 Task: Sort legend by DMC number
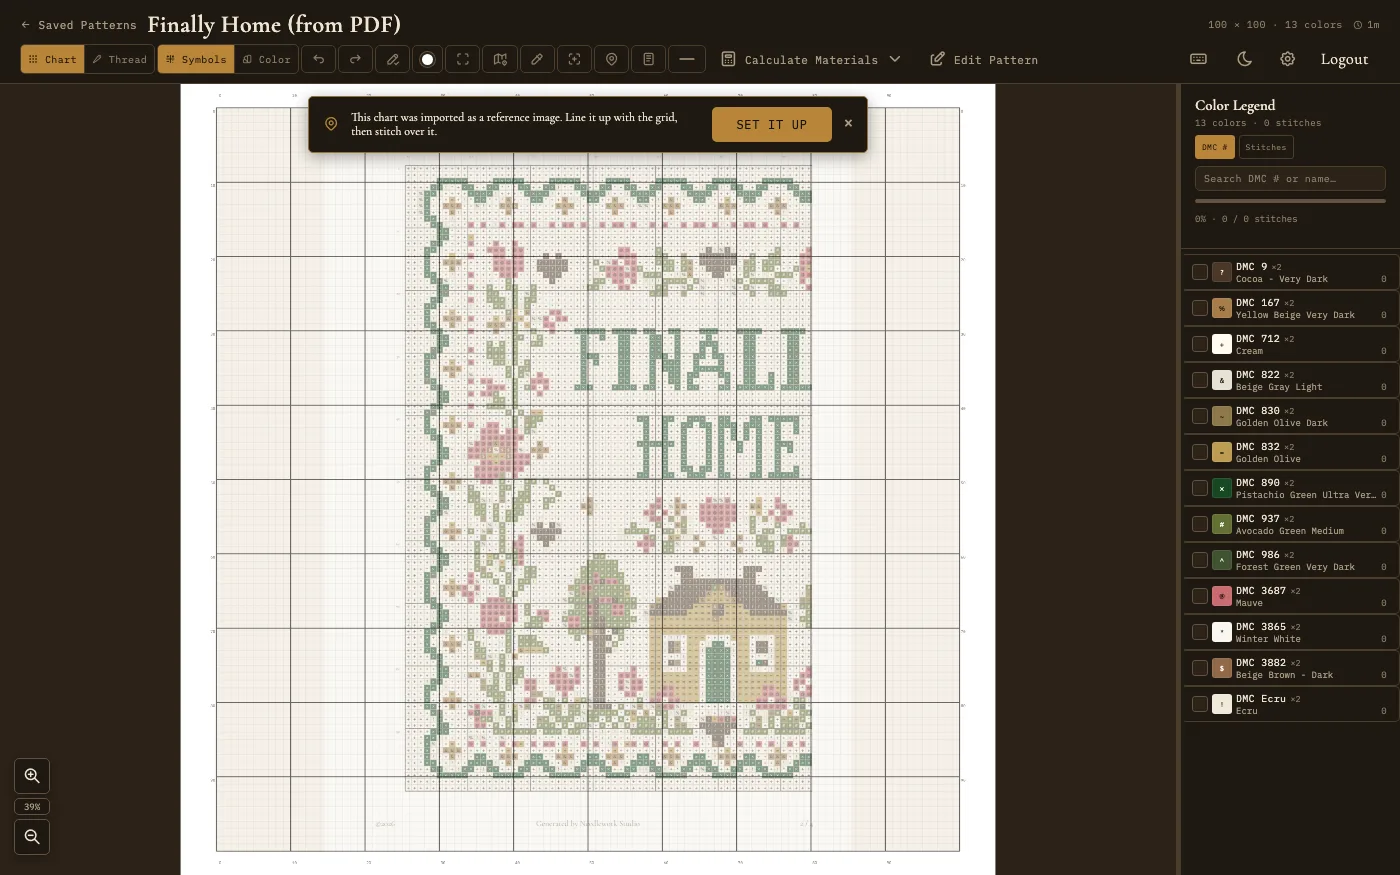1215,147
